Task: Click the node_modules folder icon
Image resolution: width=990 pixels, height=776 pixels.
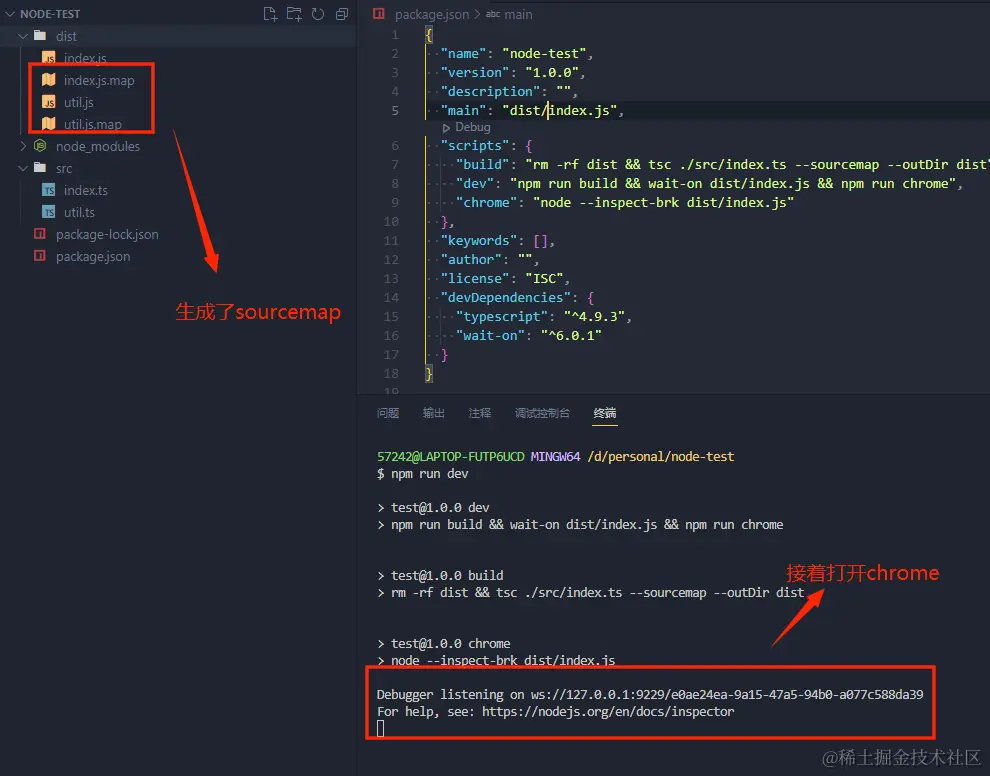Action: tap(40, 146)
